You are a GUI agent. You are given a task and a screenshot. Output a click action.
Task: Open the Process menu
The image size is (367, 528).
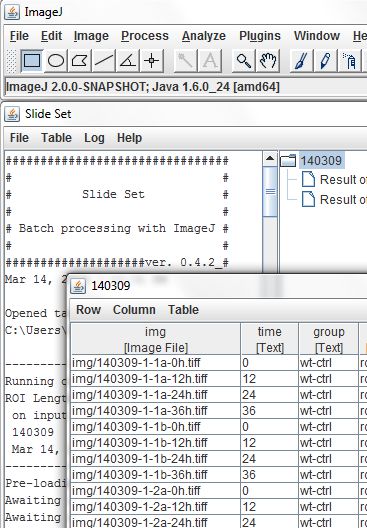(145, 36)
